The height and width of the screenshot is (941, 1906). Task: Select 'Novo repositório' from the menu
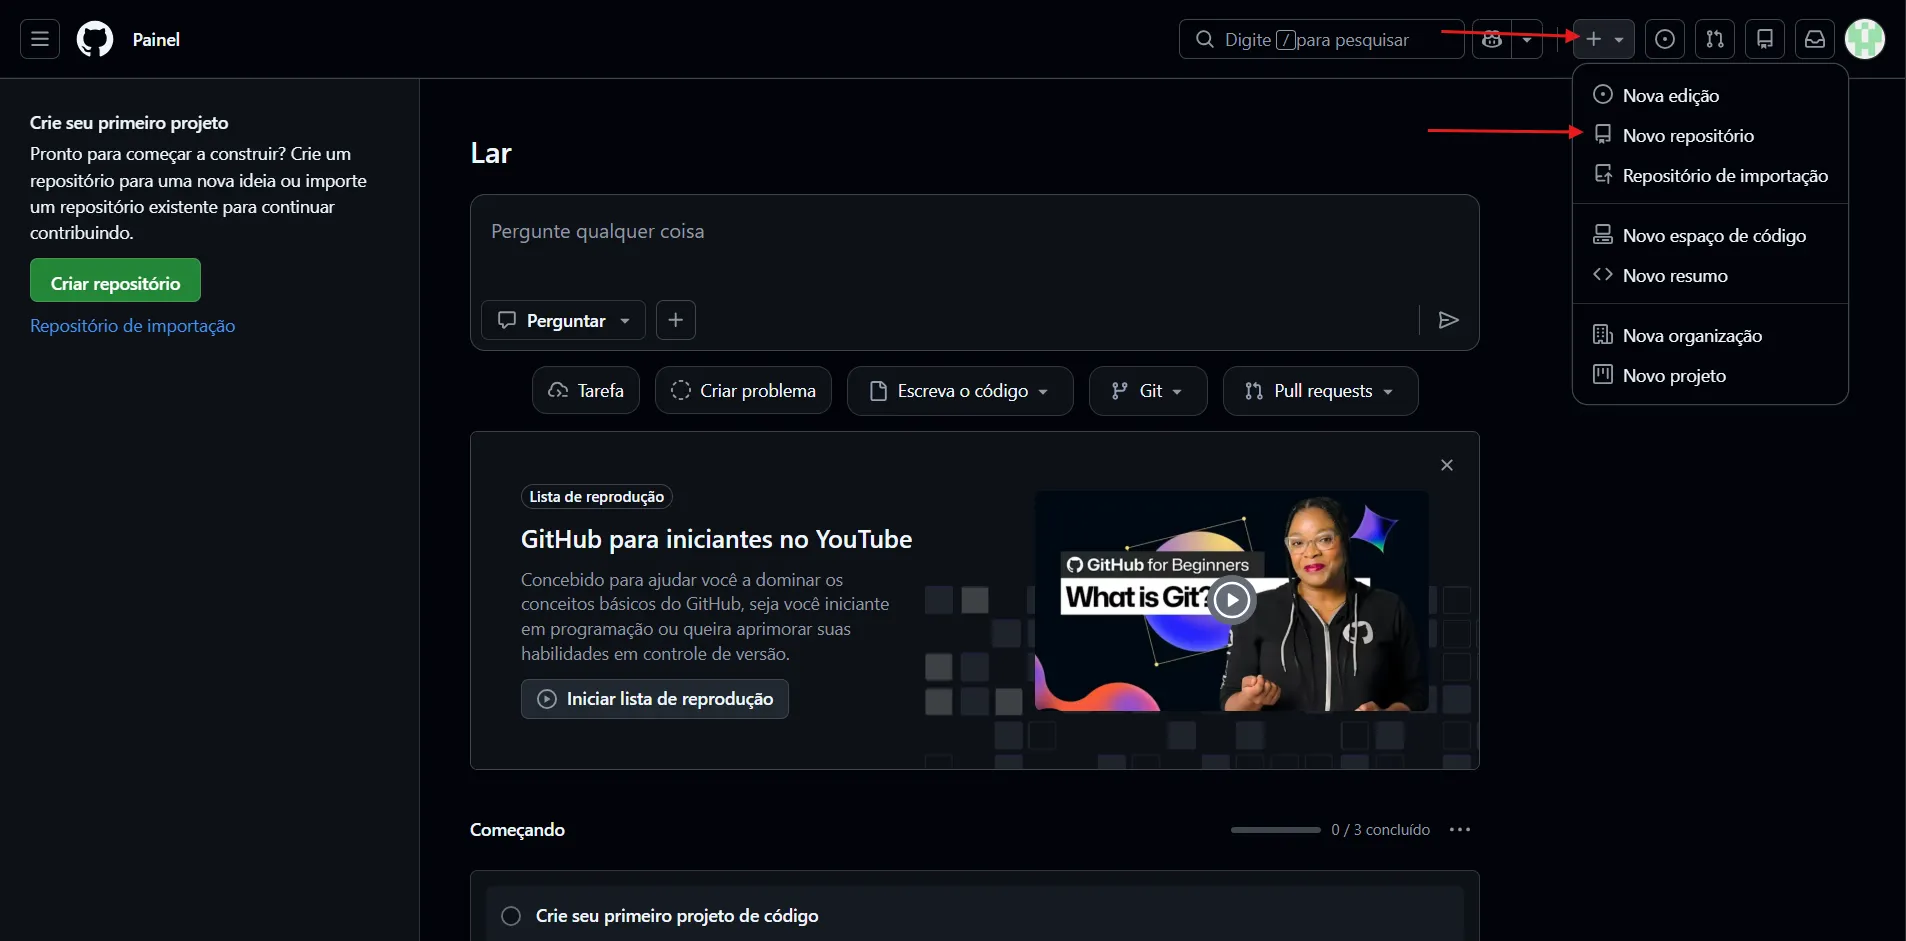(1688, 136)
